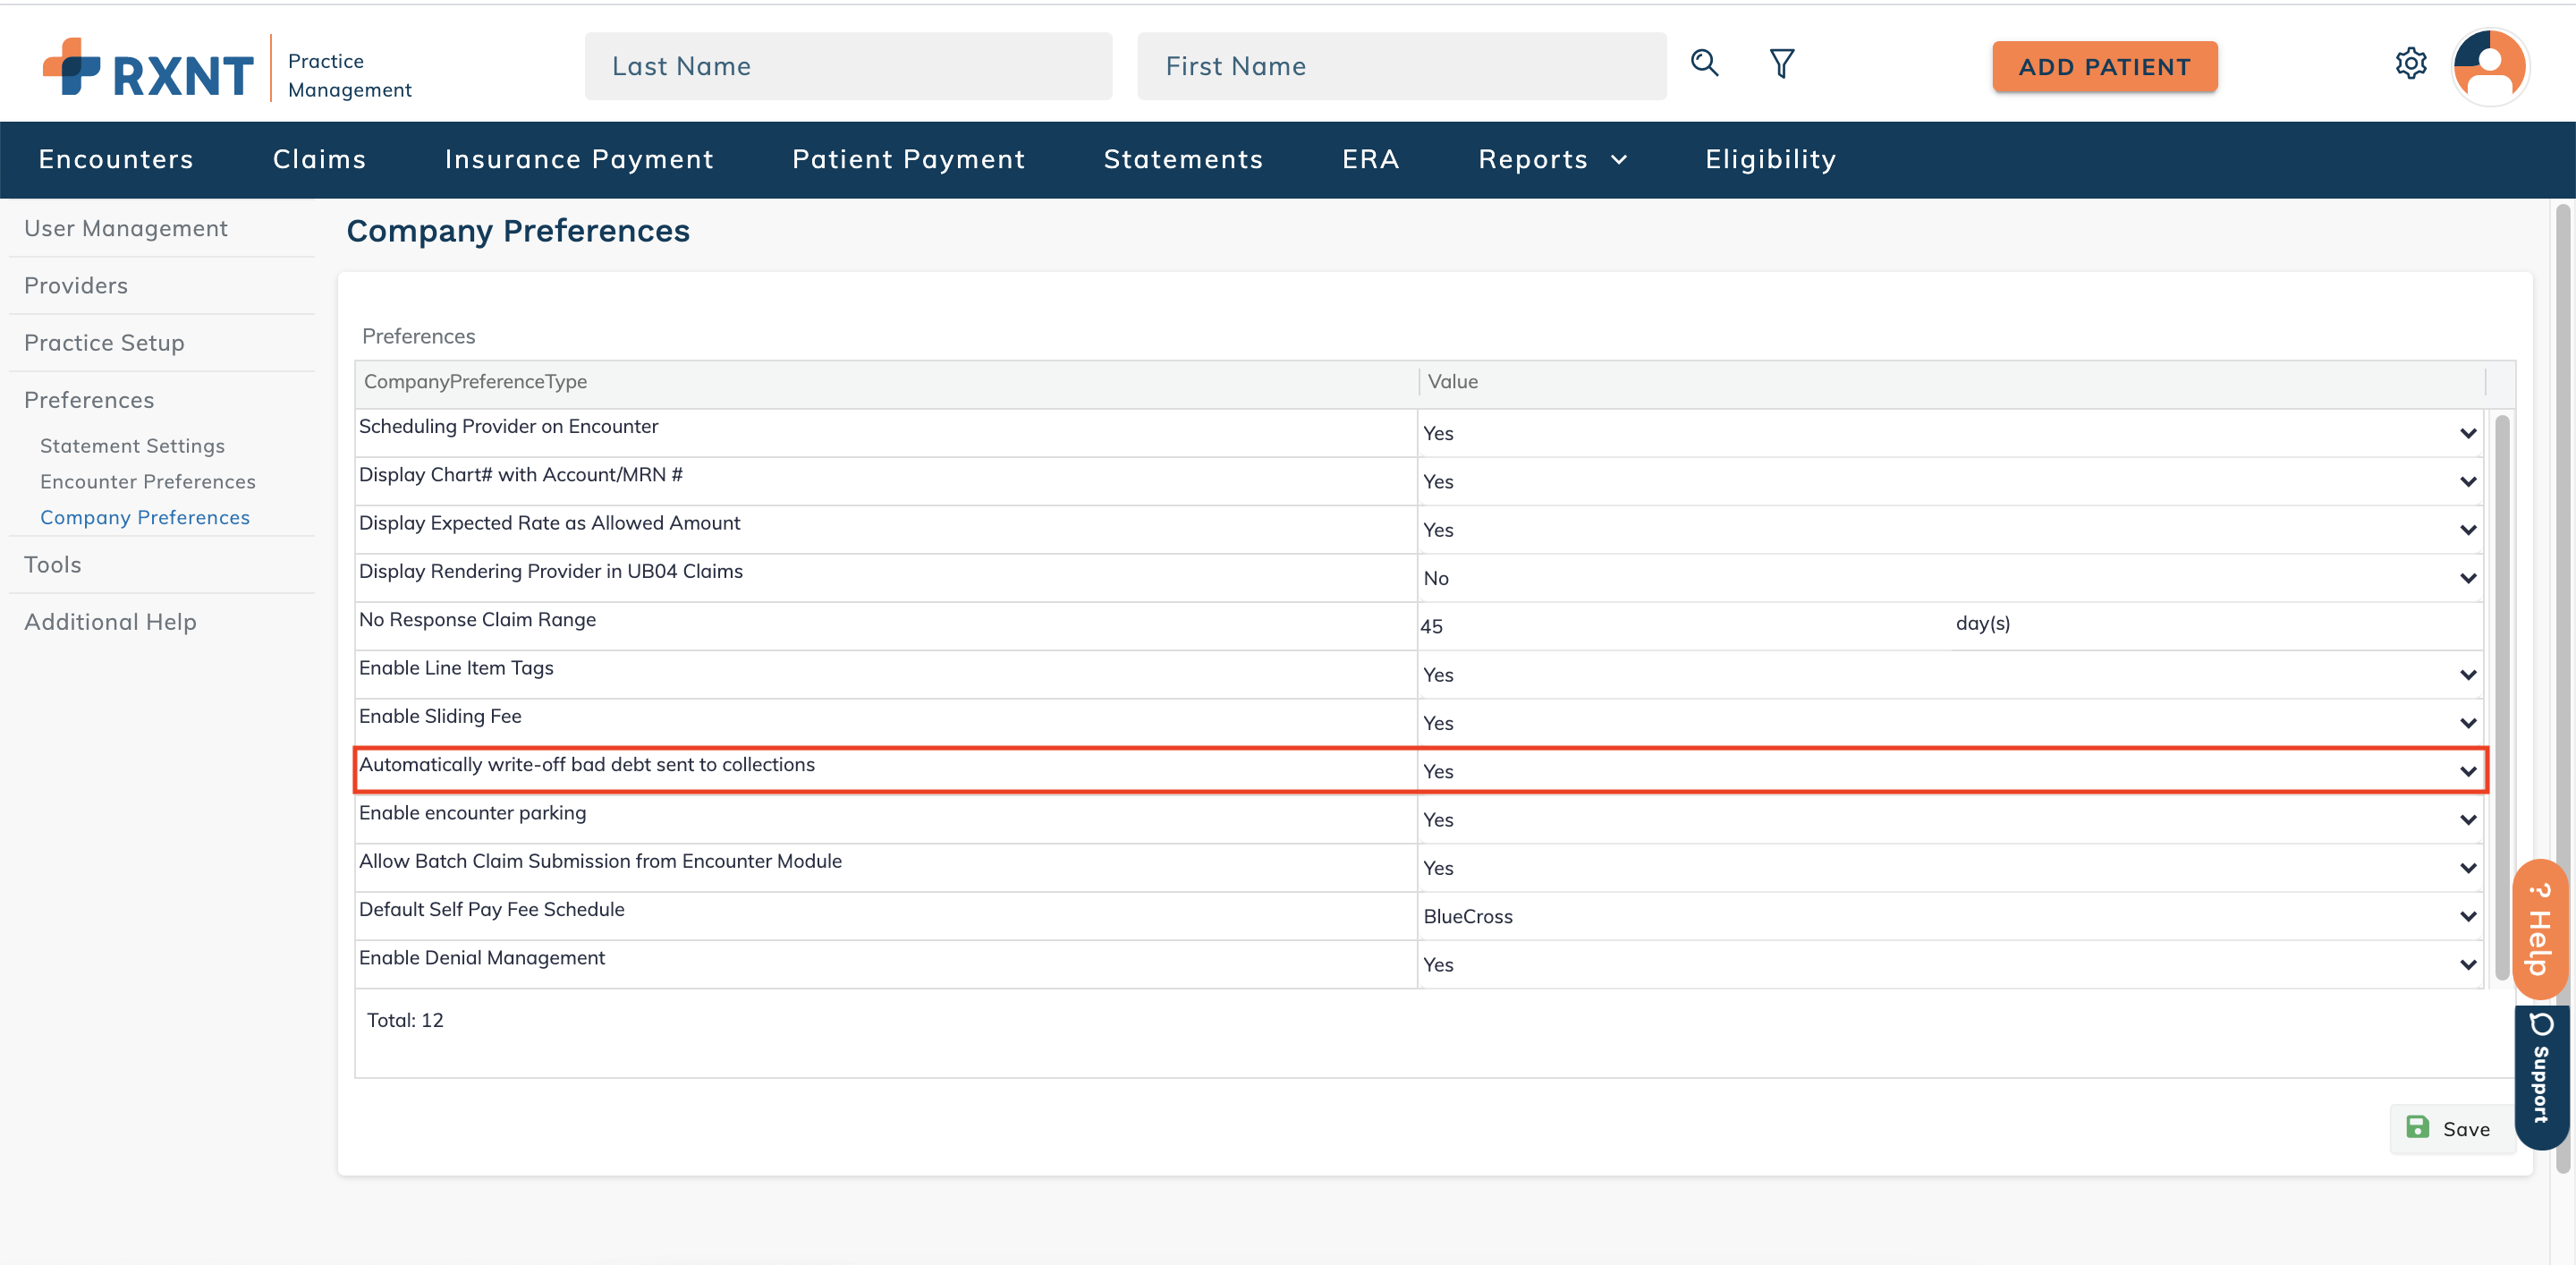Click ADD PATIENT button
The width and height of the screenshot is (2576, 1265).
pyautogui.click(x=2105, y=67)
